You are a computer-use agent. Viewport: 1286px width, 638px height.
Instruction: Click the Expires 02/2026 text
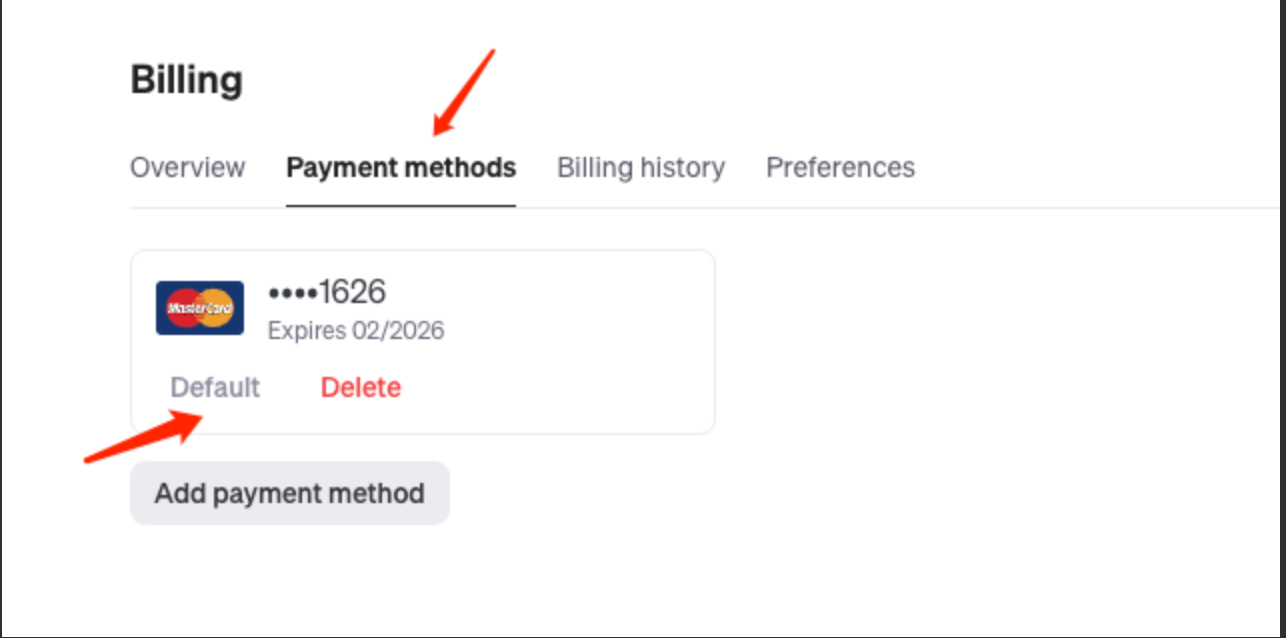pos(356,330)
